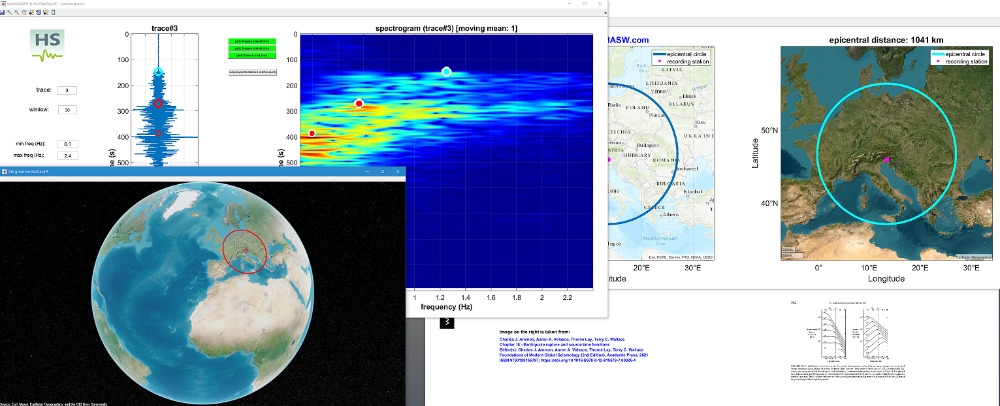Viewport: 1000px width, 406px height.
Task: Click the spectrogram plot title
Action: pyautogui.click(x=446, y=27)
